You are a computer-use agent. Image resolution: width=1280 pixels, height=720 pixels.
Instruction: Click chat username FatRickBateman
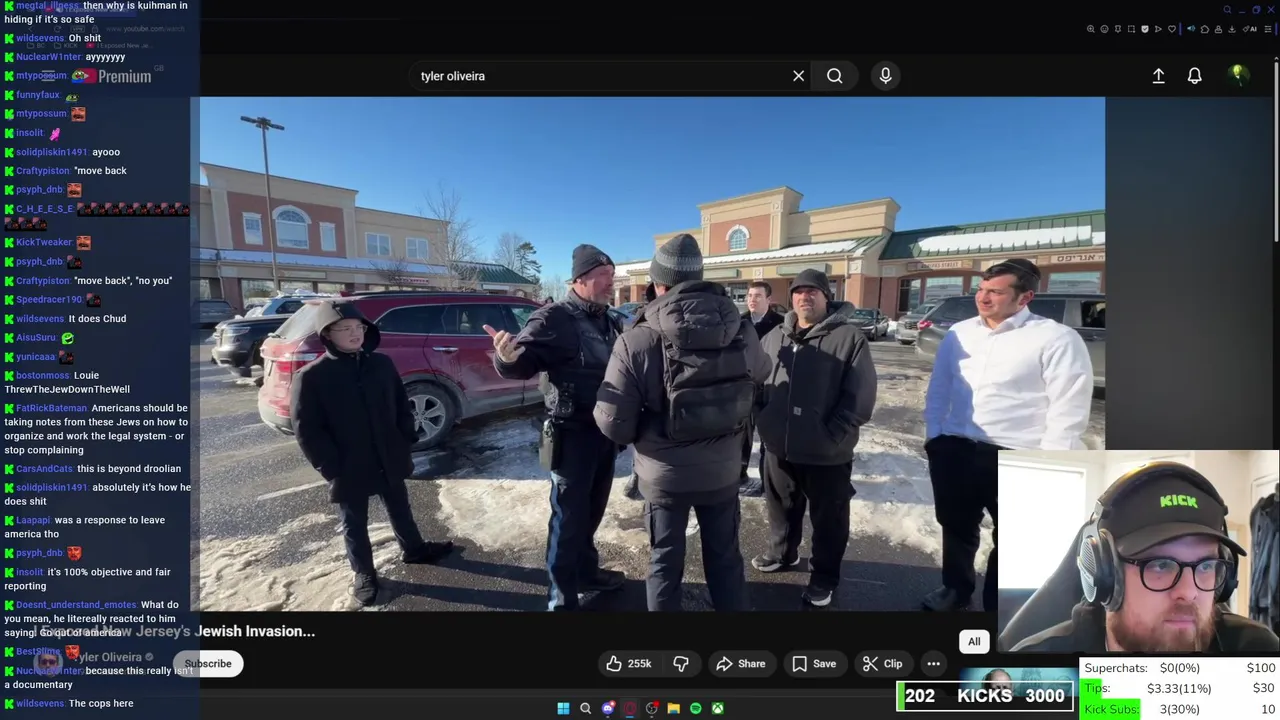point(52,408)
